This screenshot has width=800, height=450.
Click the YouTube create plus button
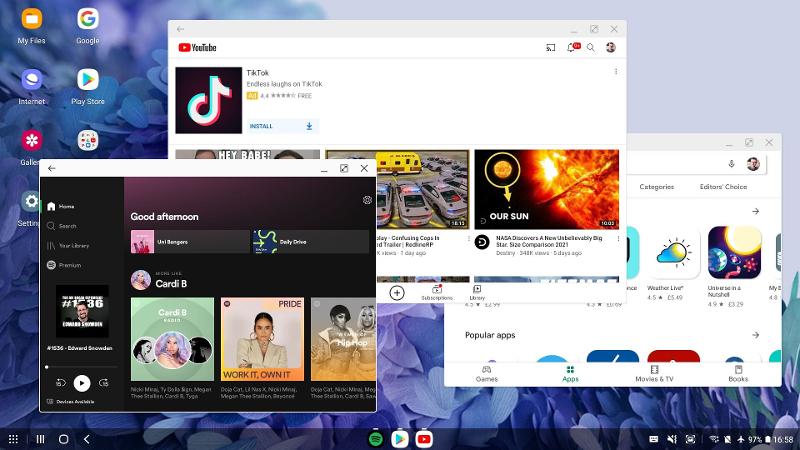pos(397,293)
